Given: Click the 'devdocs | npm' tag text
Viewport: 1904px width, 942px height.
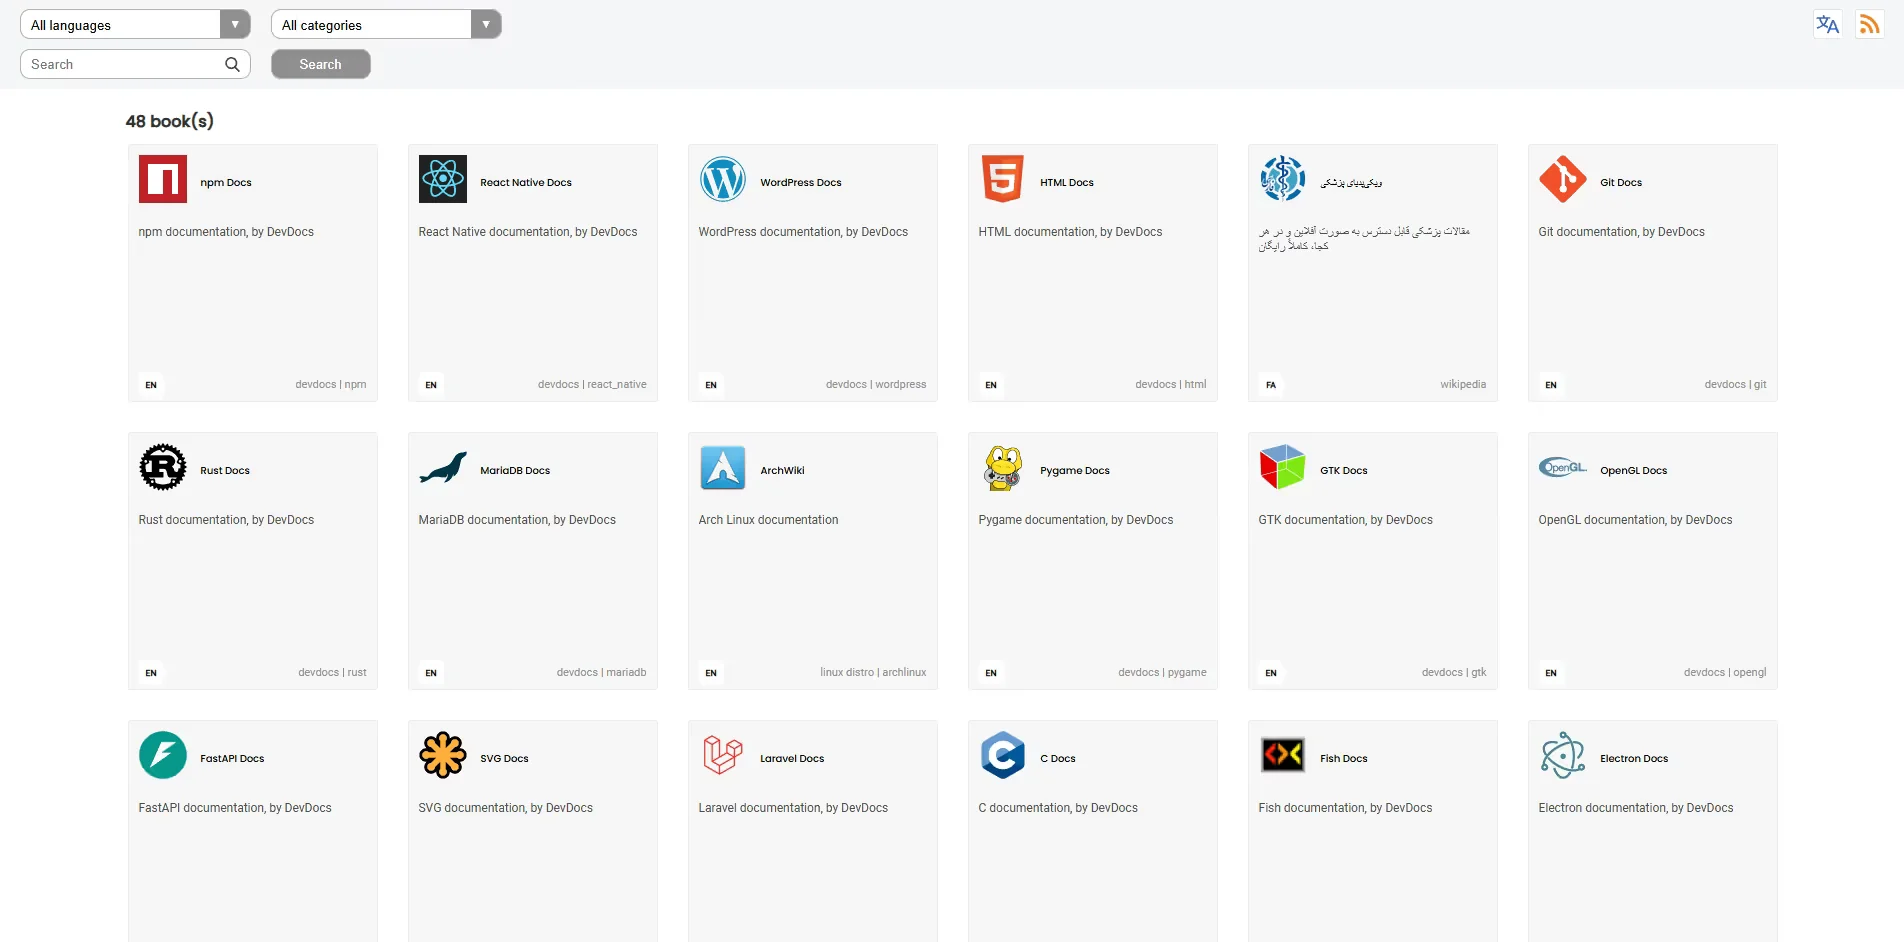Looking at the screenshot, I should tap(331, 385).
